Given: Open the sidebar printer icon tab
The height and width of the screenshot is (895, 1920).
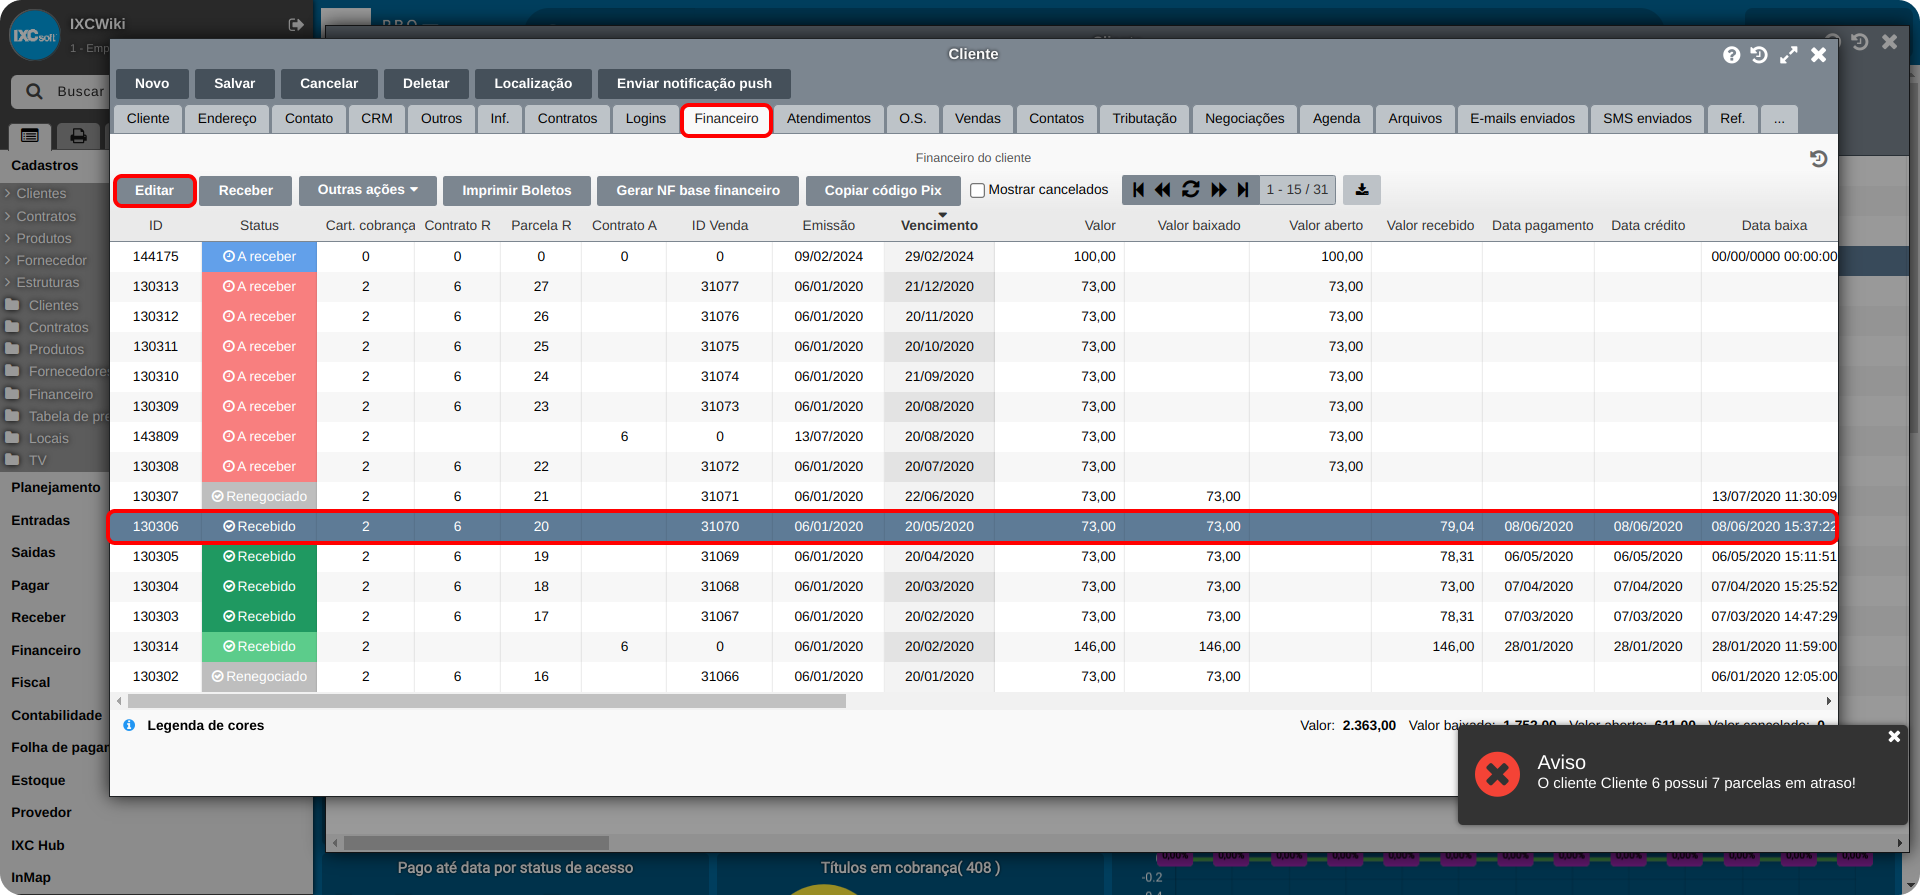Looking at the screenshot, I should 78,136.
